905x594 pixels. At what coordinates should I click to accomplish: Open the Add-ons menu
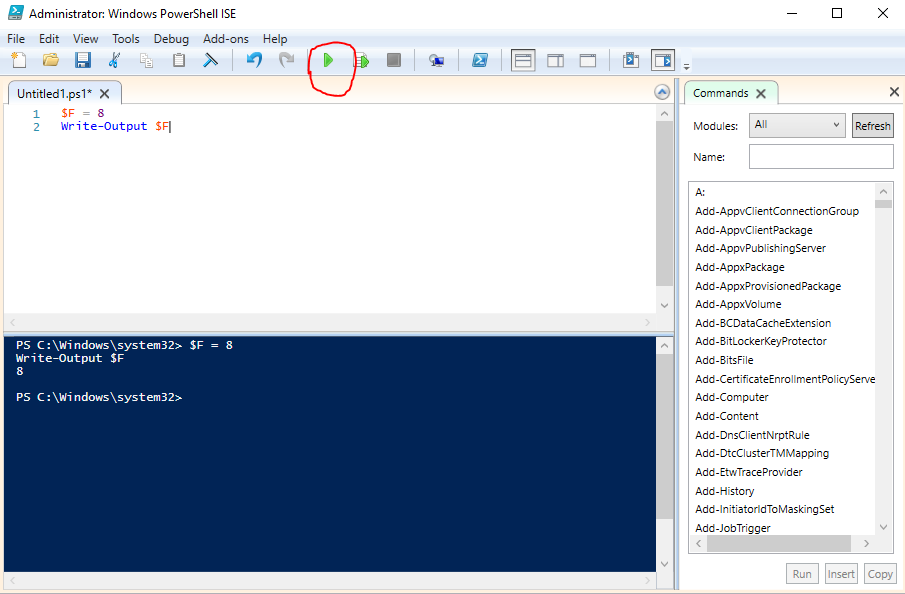[x=226, y=39]
